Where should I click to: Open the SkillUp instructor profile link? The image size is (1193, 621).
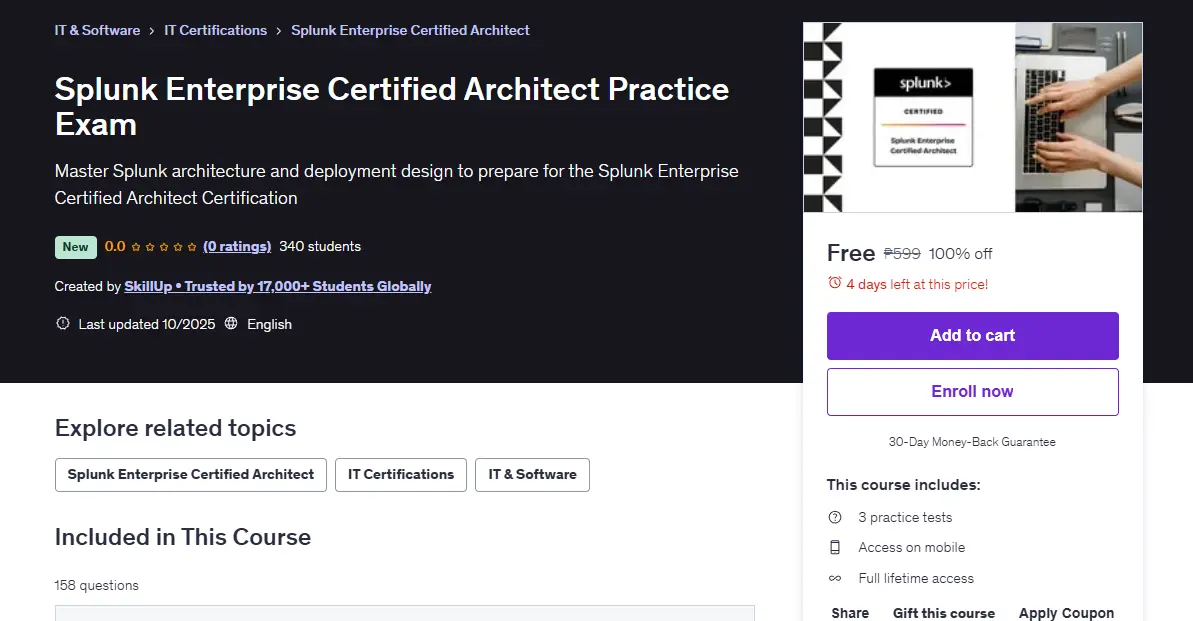coord(278,286)
